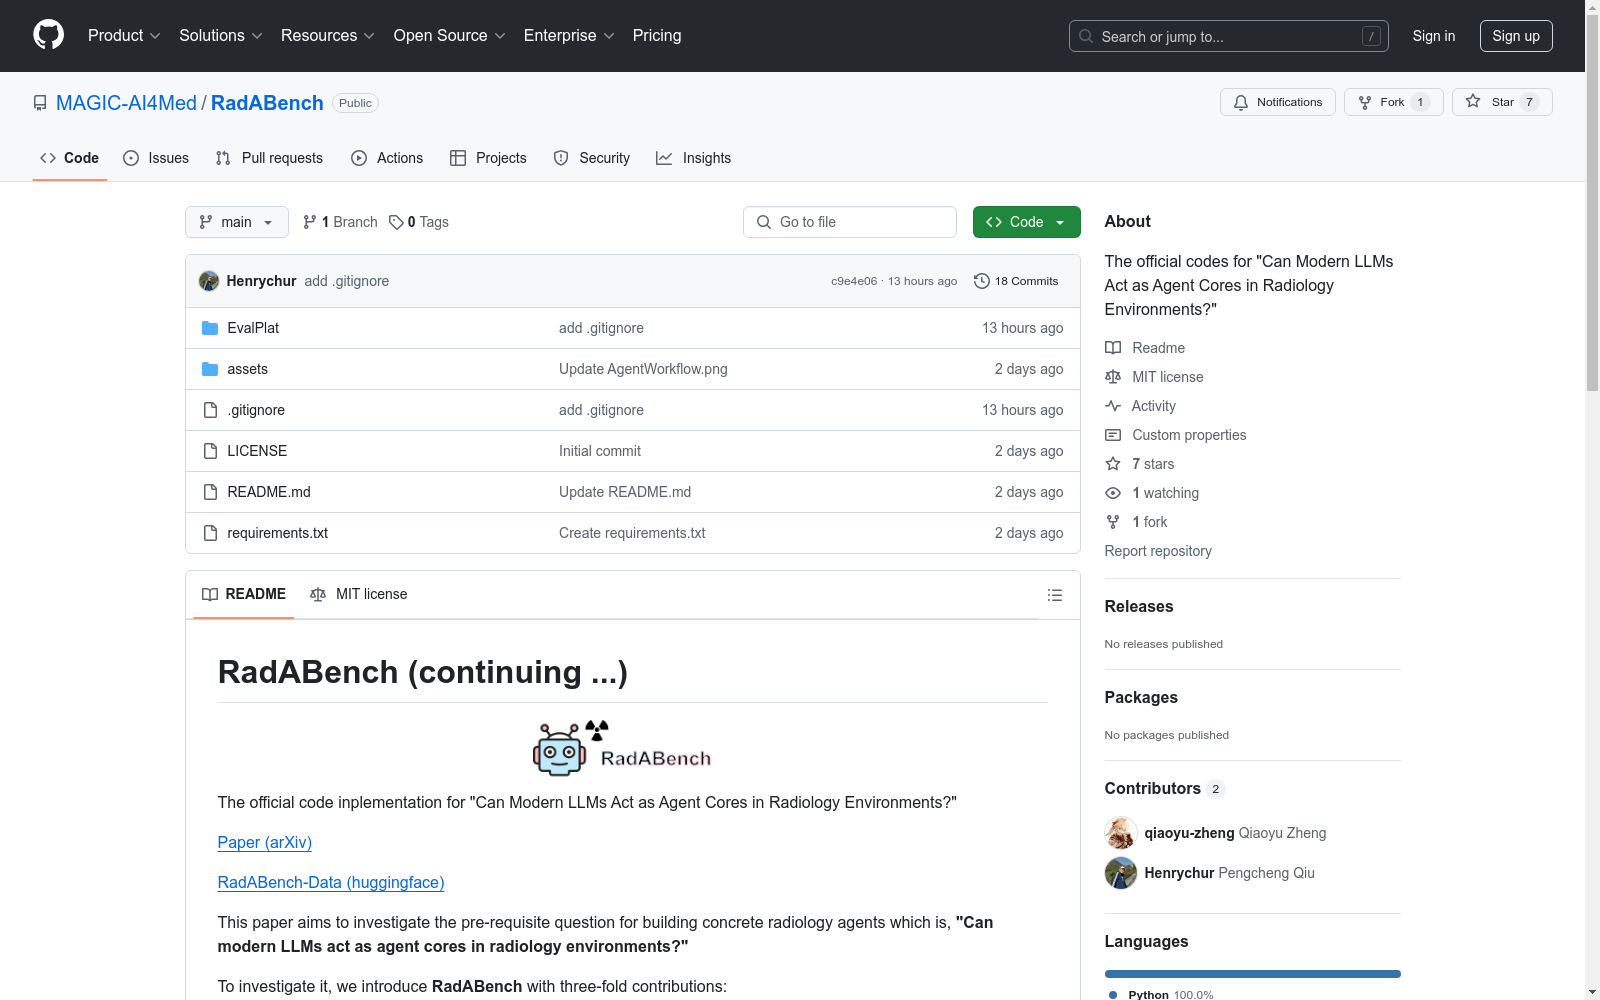The image size is (1600, 1000).
Task: View the 18 Commits history link
Action: [1016, 281]
